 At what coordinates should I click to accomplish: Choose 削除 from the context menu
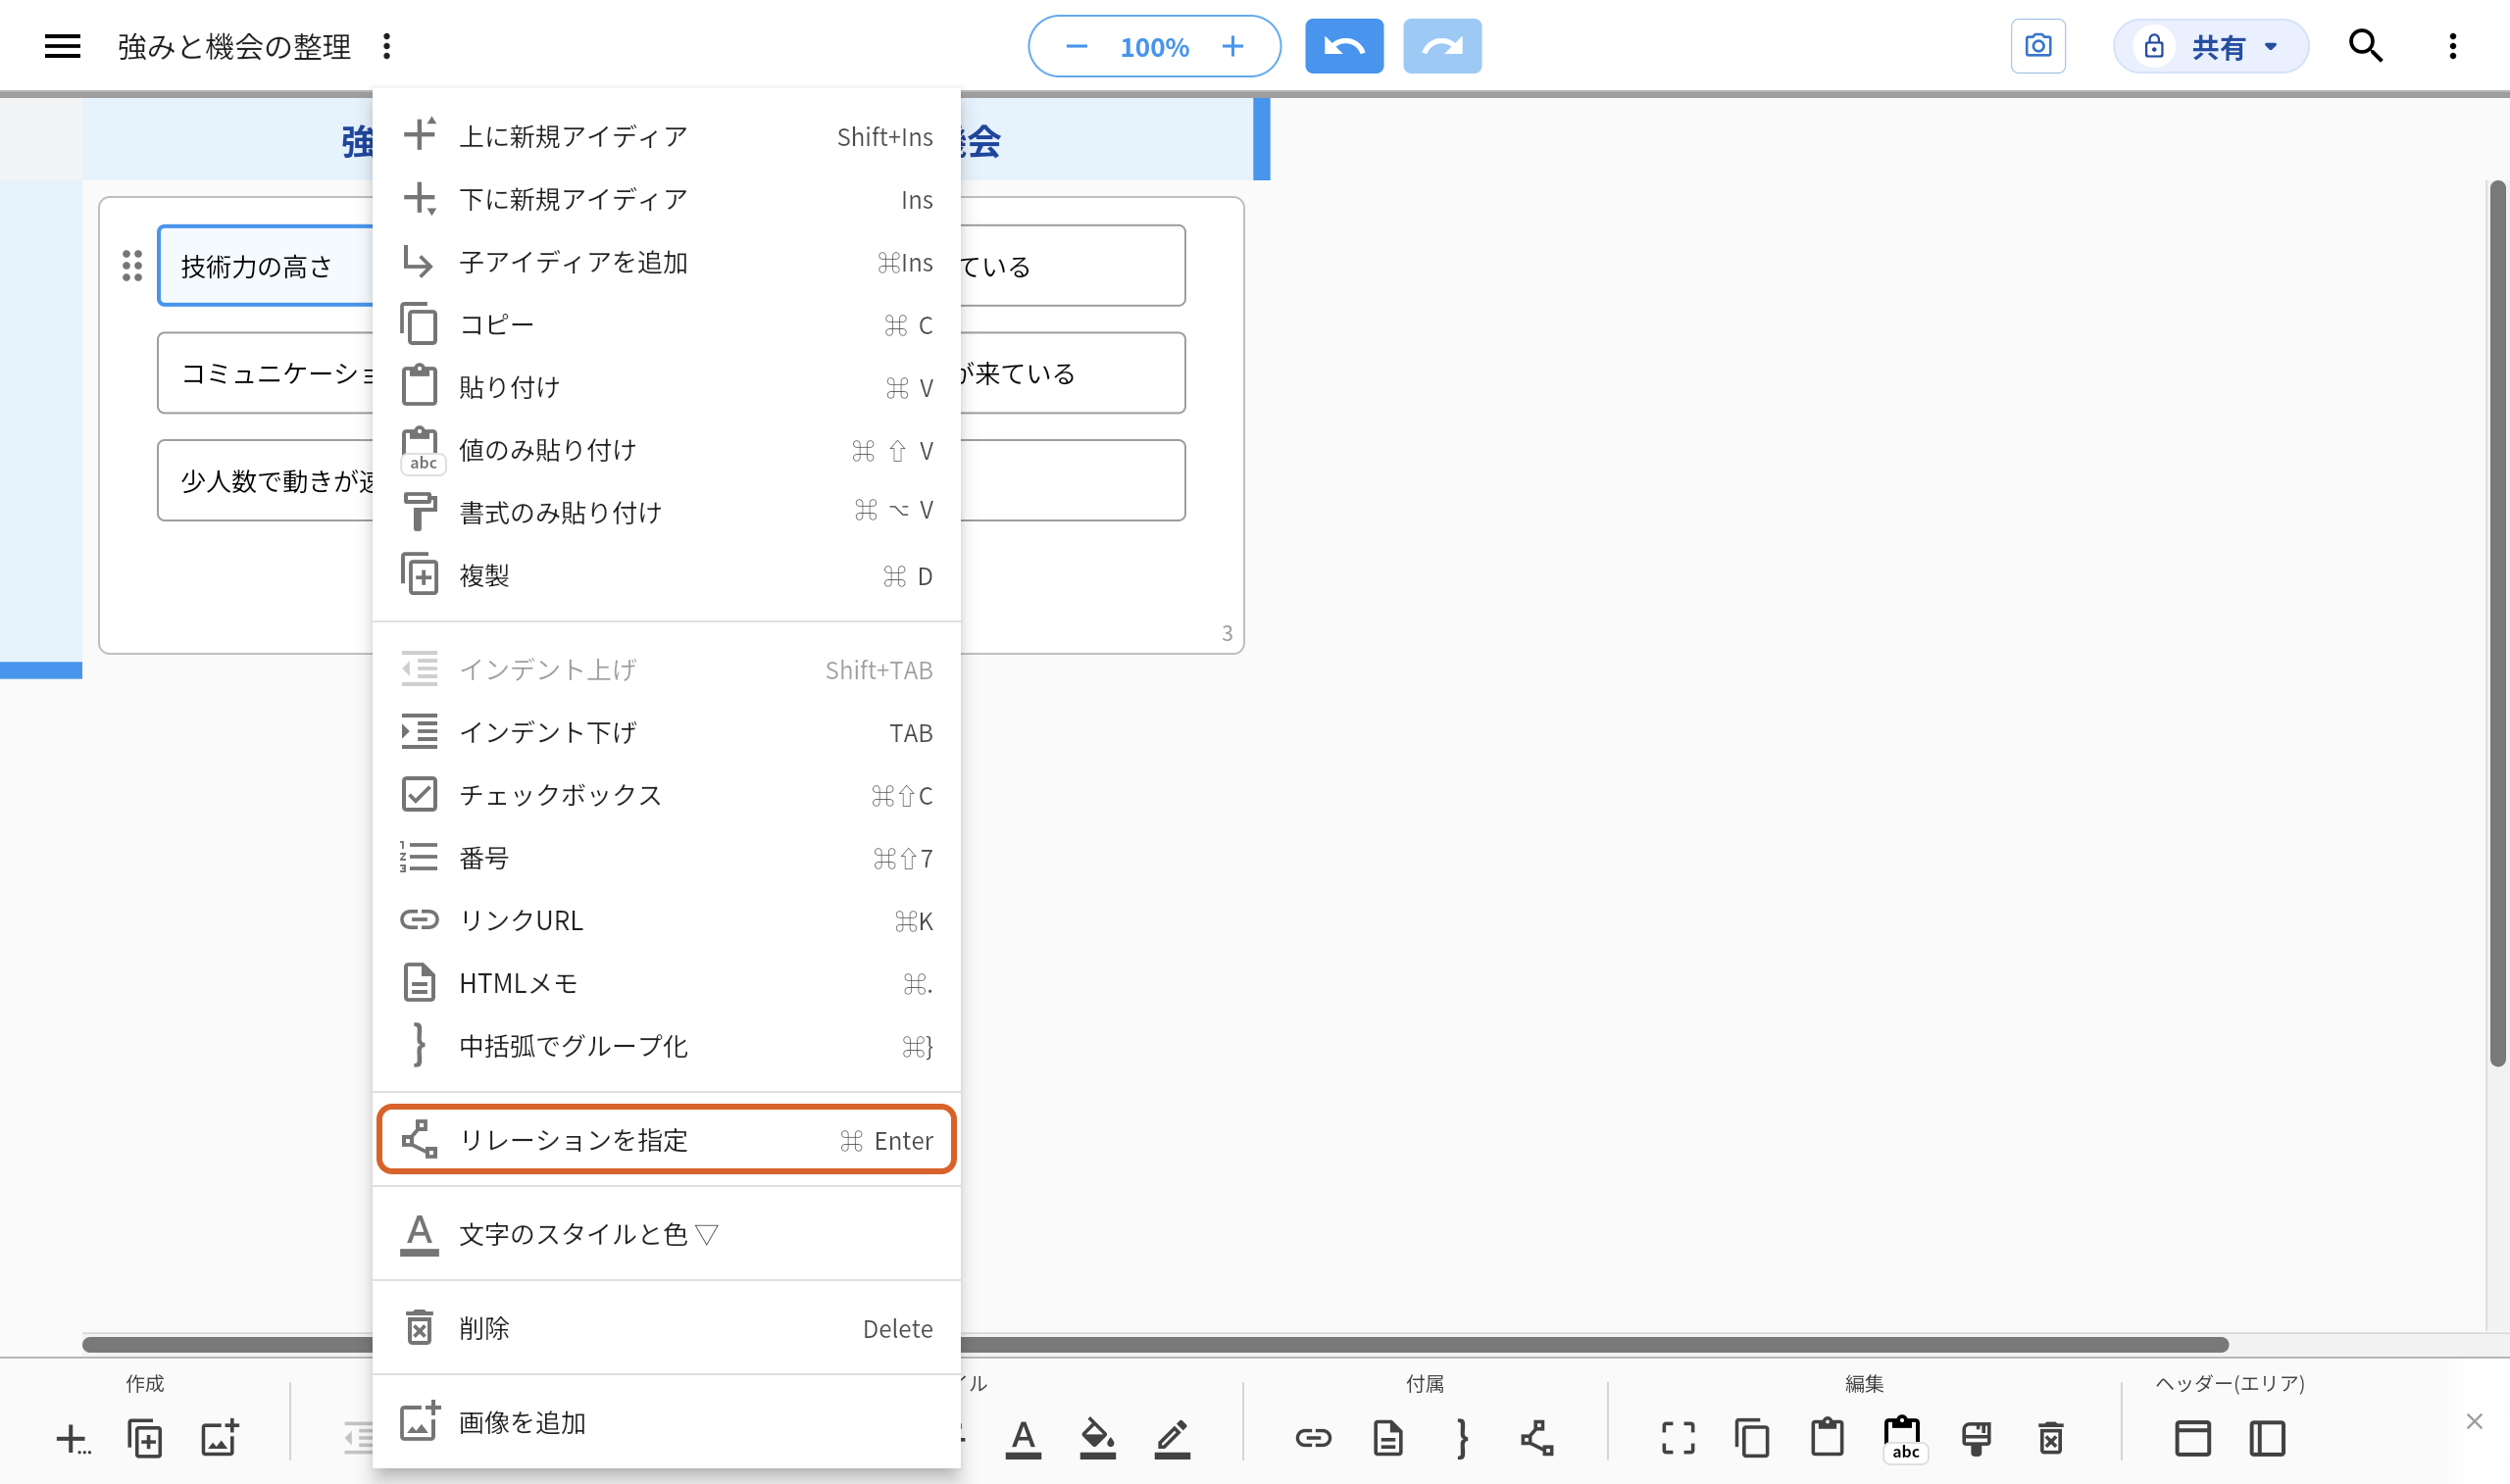coord(666,1328)
